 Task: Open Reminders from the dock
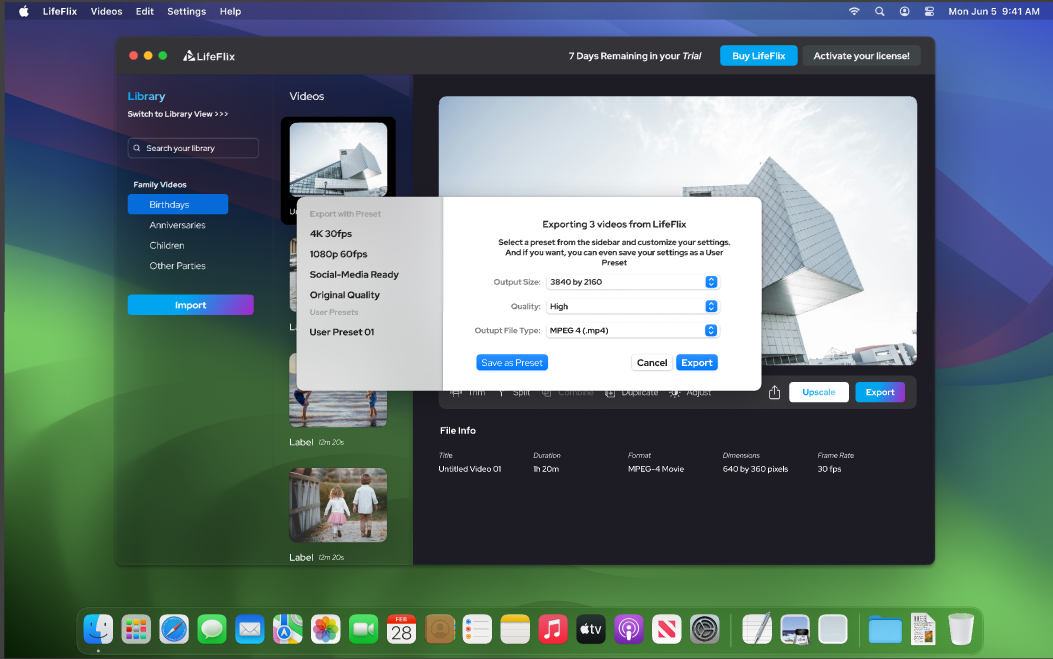477,630
